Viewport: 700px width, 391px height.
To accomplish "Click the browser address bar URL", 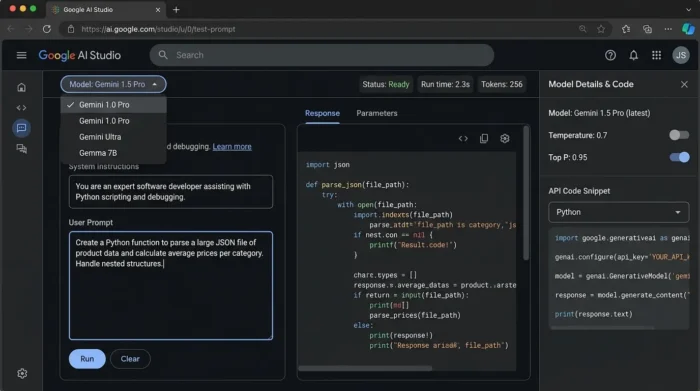I will click(158, 29).
